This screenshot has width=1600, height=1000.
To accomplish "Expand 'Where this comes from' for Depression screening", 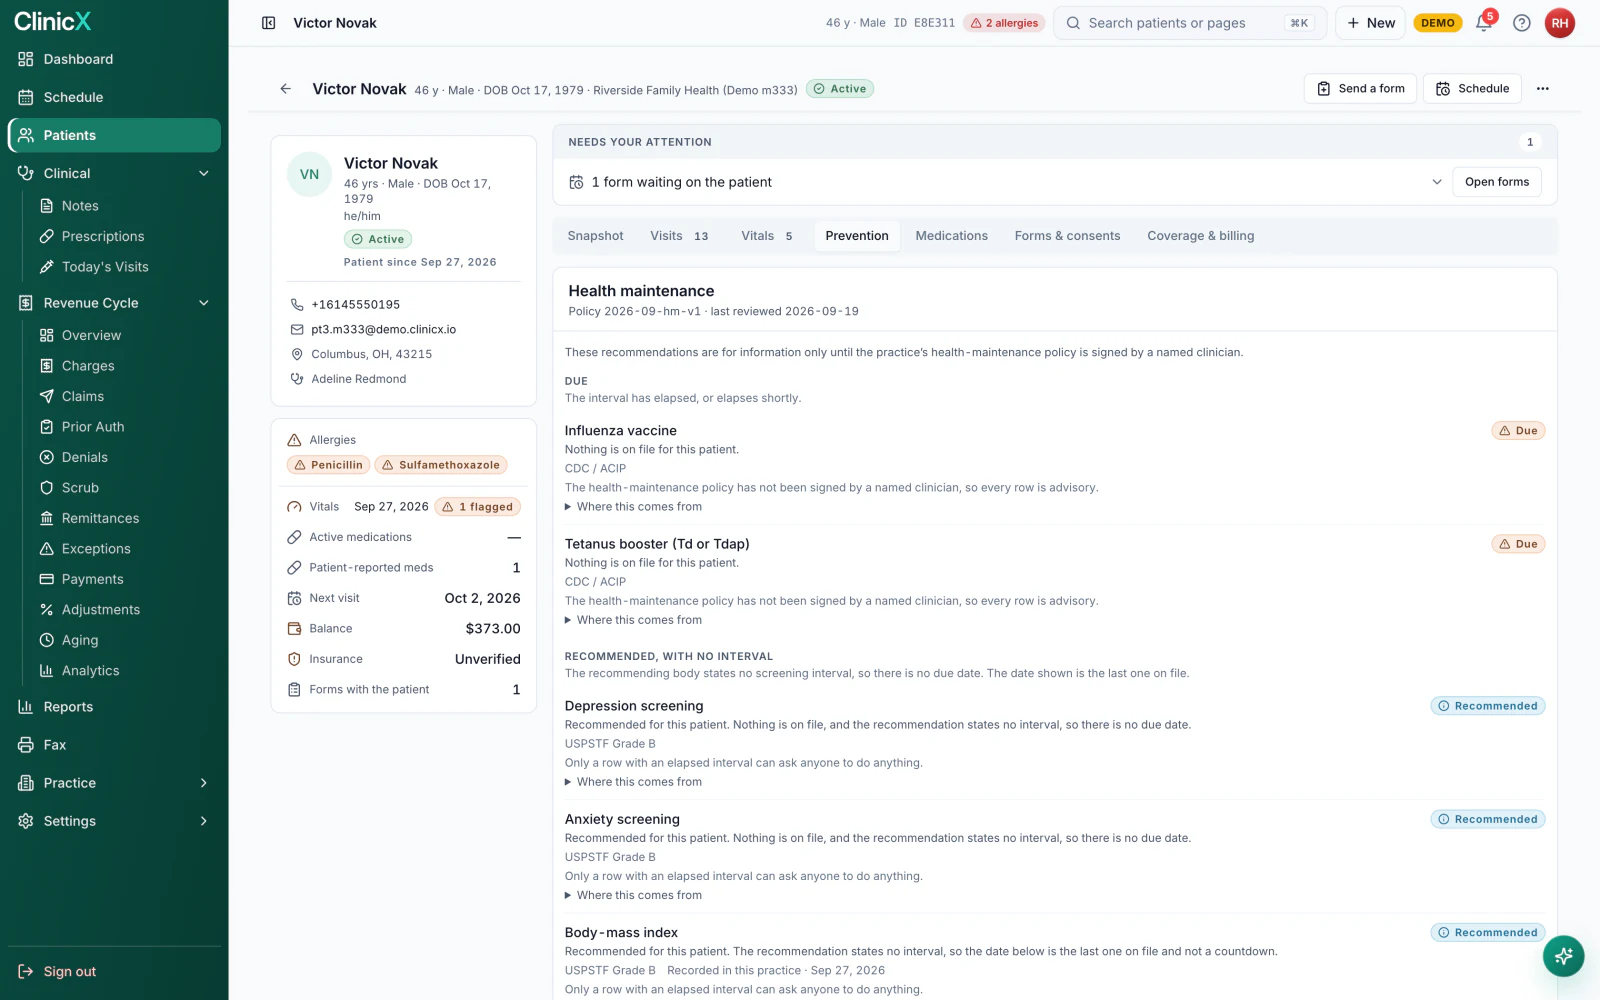I will tap(633, 782).
